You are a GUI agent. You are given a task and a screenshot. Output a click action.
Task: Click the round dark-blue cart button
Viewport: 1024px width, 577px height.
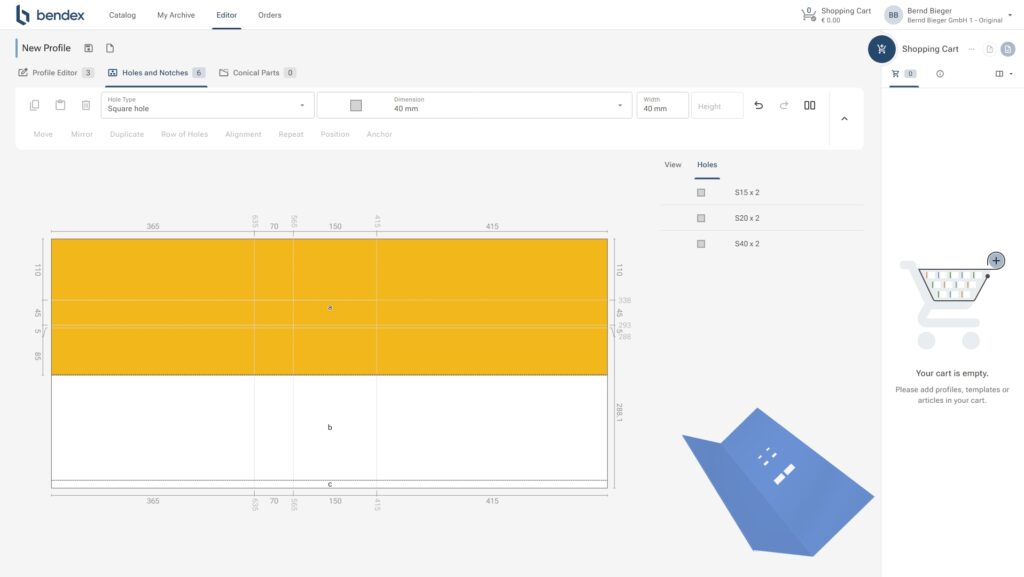click(881, 49)
